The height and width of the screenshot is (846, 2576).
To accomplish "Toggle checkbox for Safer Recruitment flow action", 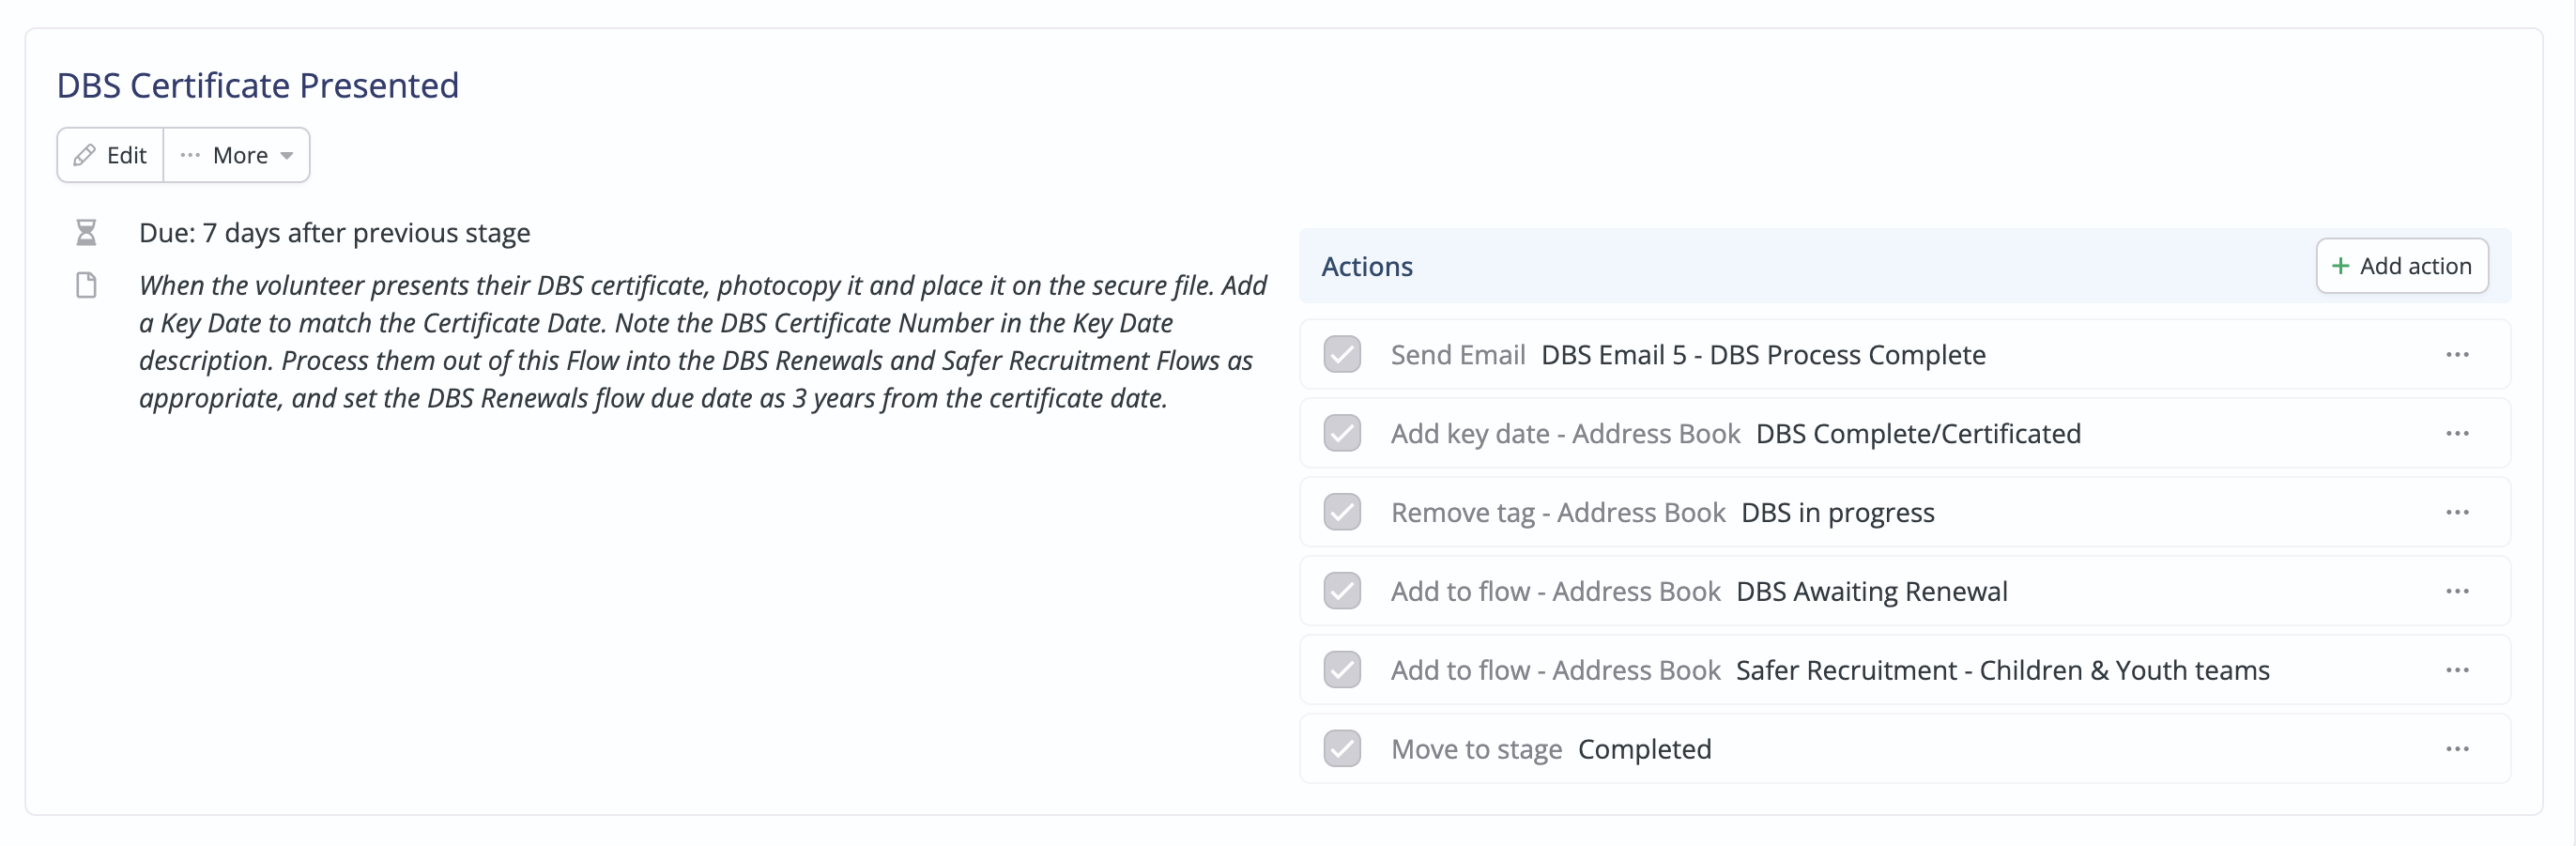I will coord(1342,671).
